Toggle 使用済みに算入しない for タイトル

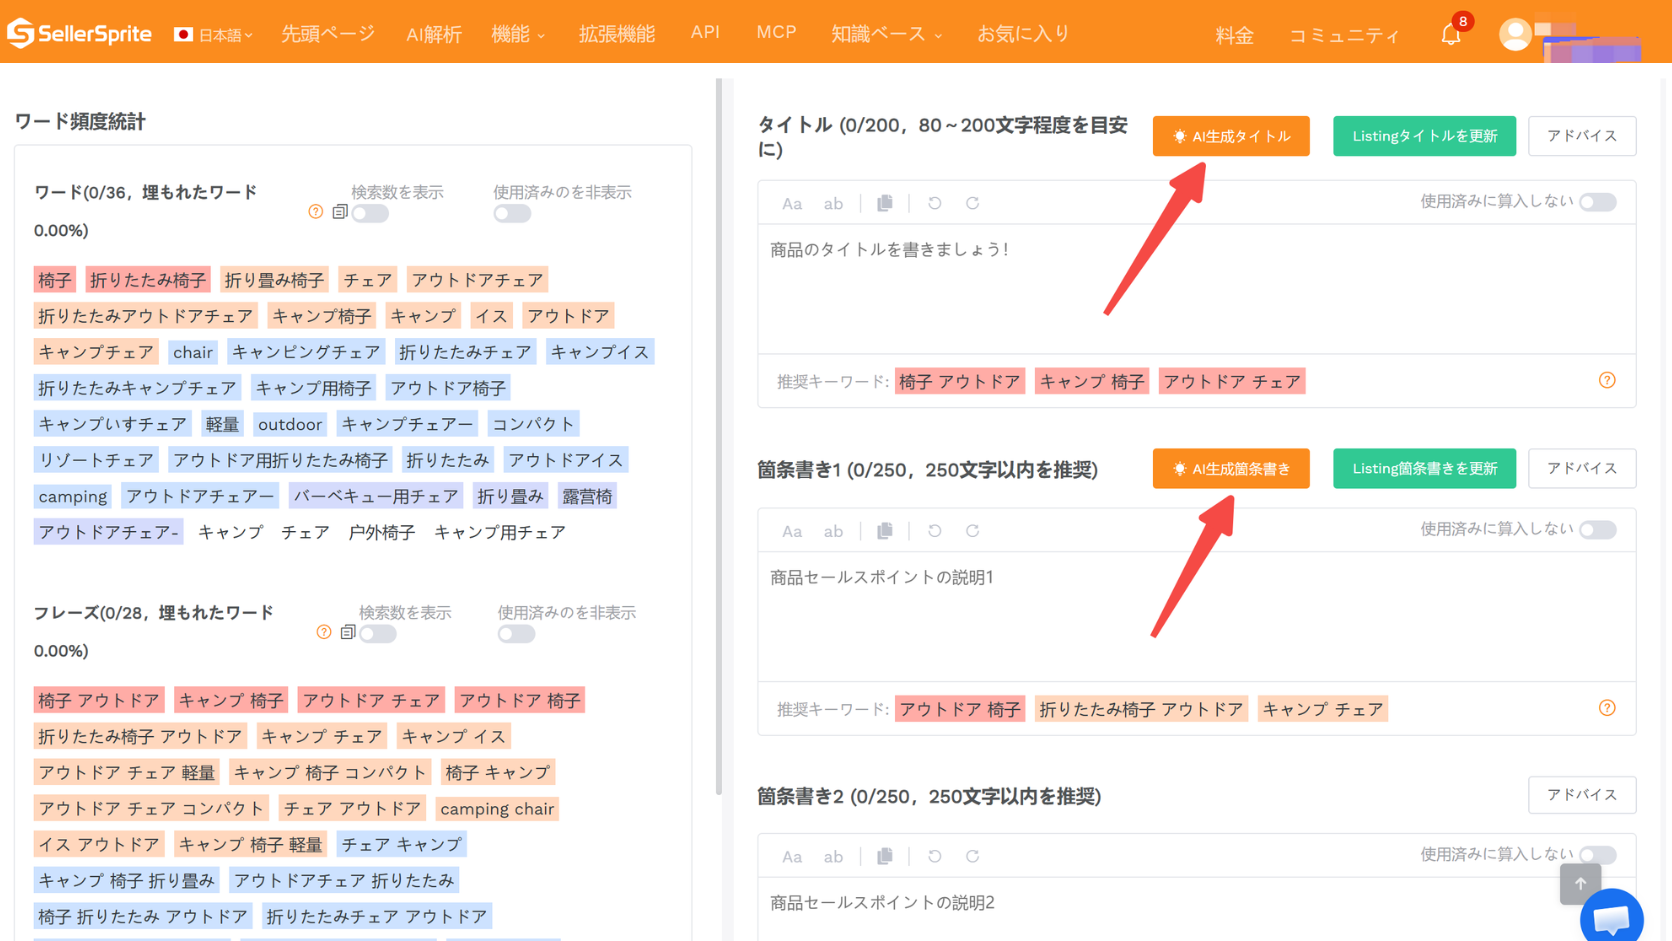coord(1597,202)
